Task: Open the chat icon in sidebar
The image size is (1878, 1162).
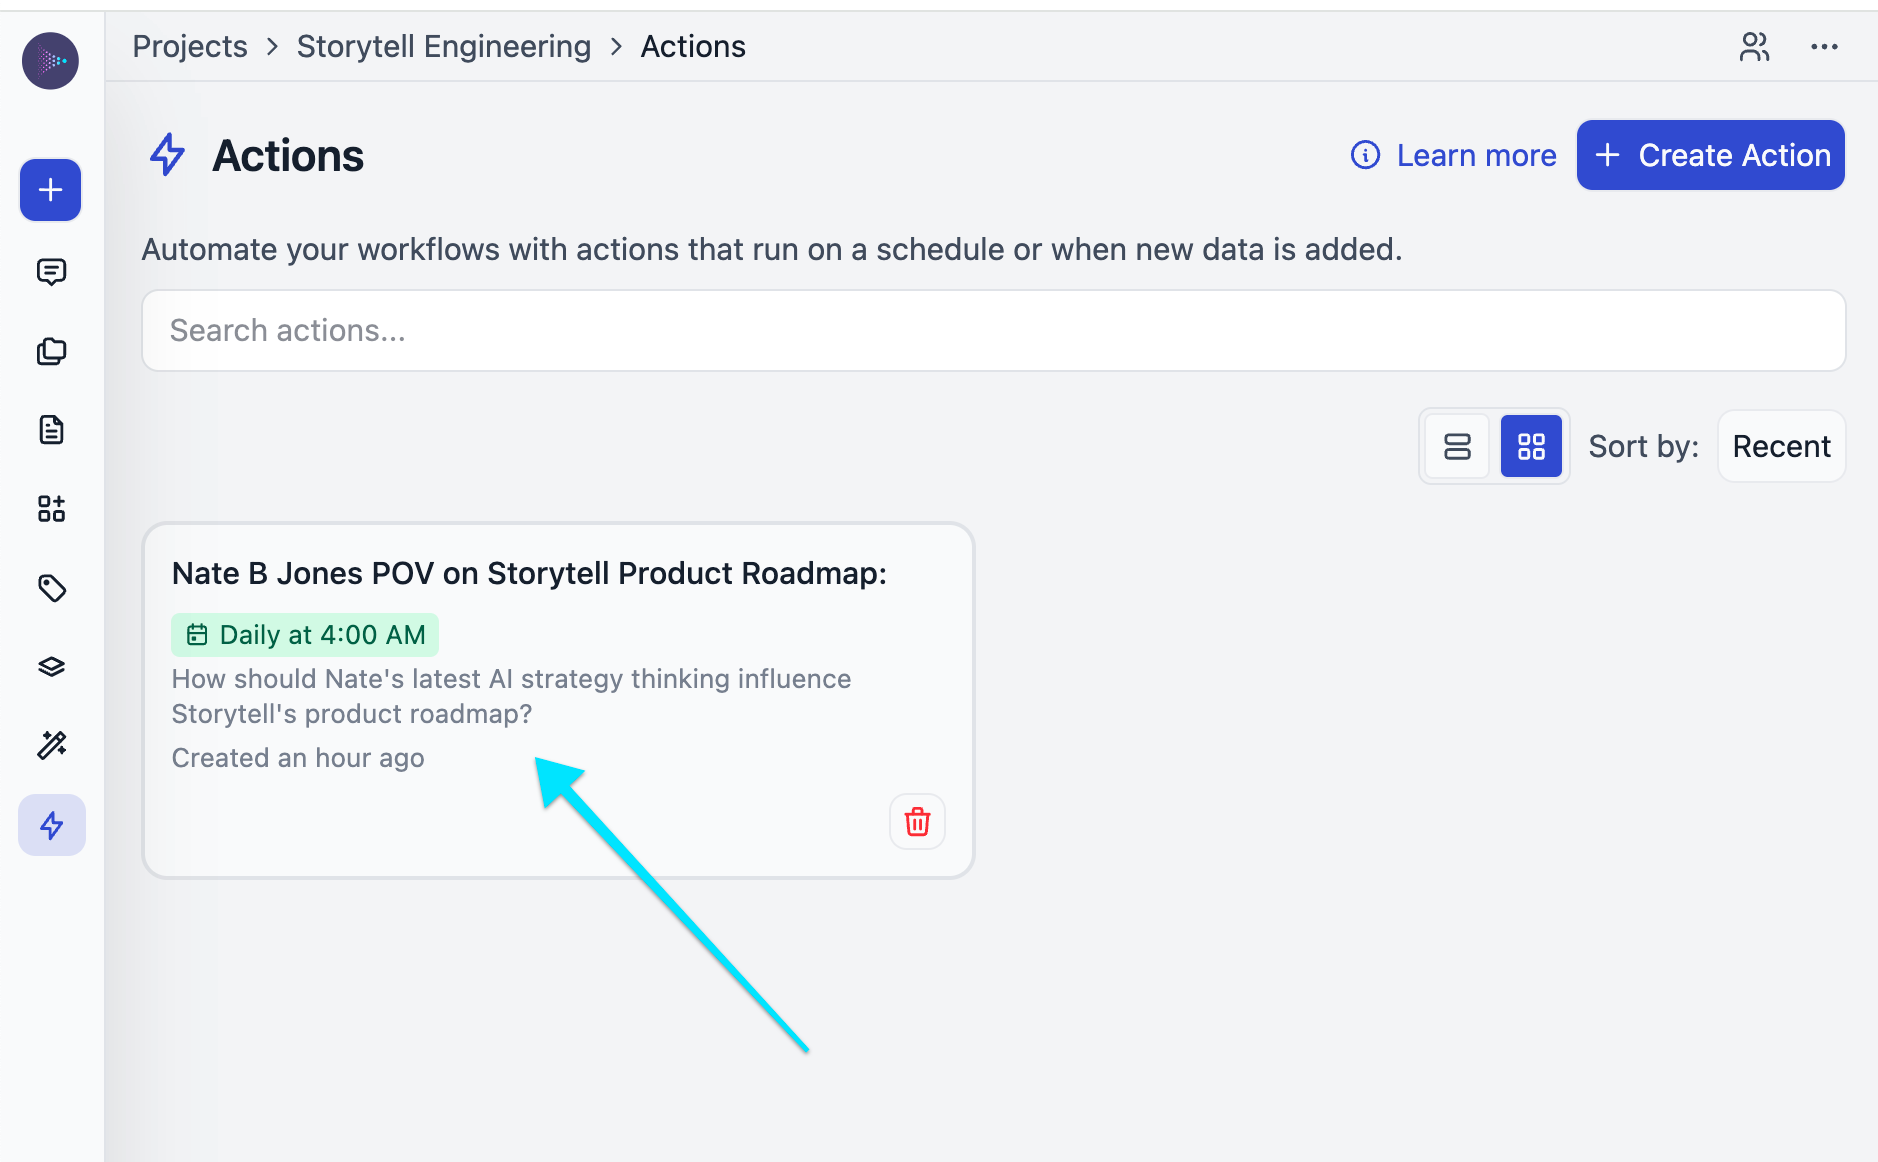Action: [51, 272]
